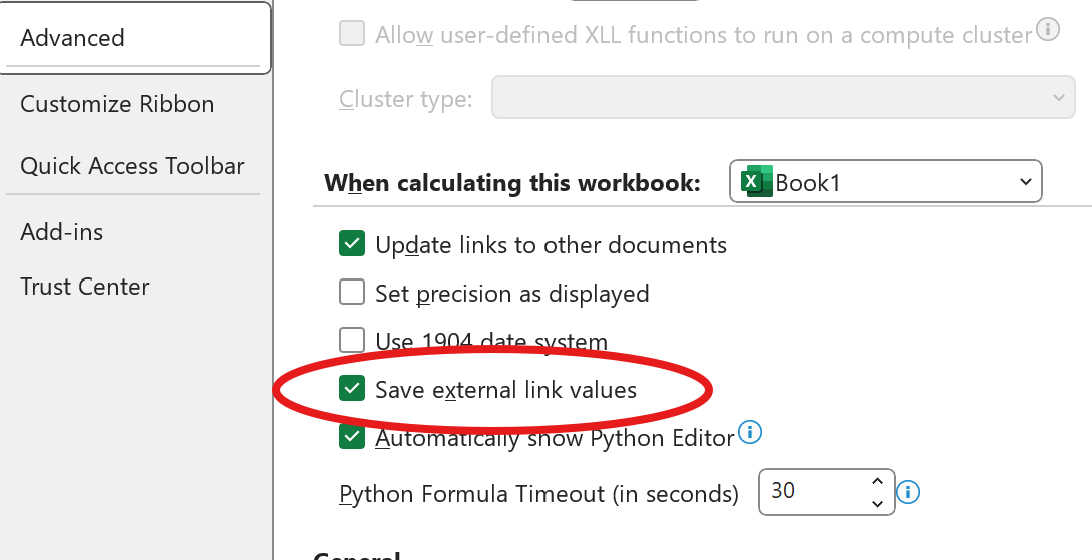
Task: Enable Use 1904 date system
Action: (x=352, y=340)
